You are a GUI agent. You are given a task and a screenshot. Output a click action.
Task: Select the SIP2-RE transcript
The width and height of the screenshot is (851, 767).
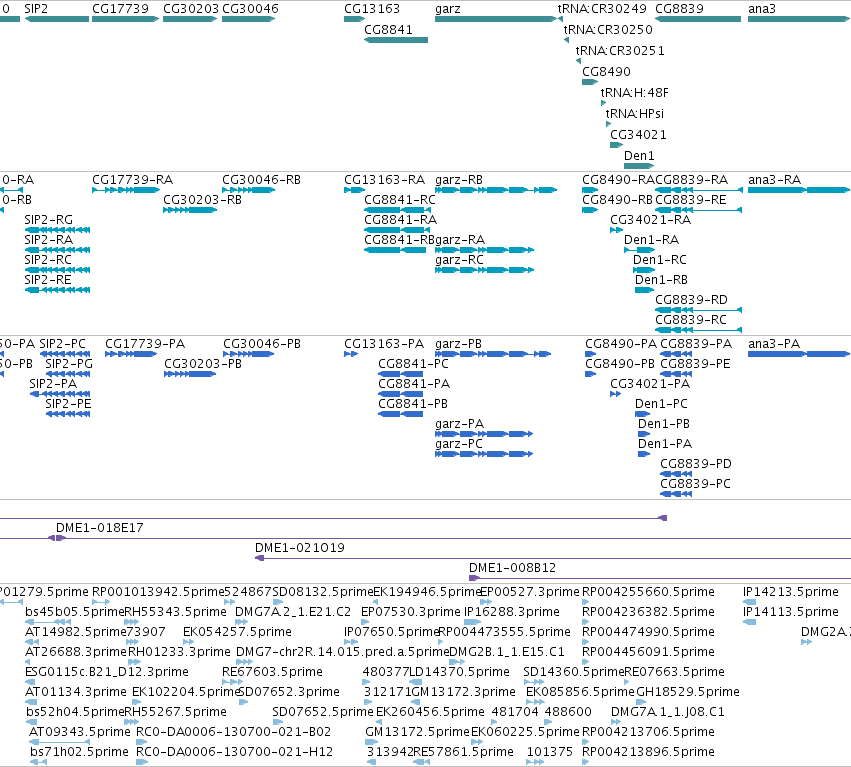coord(58,290)
